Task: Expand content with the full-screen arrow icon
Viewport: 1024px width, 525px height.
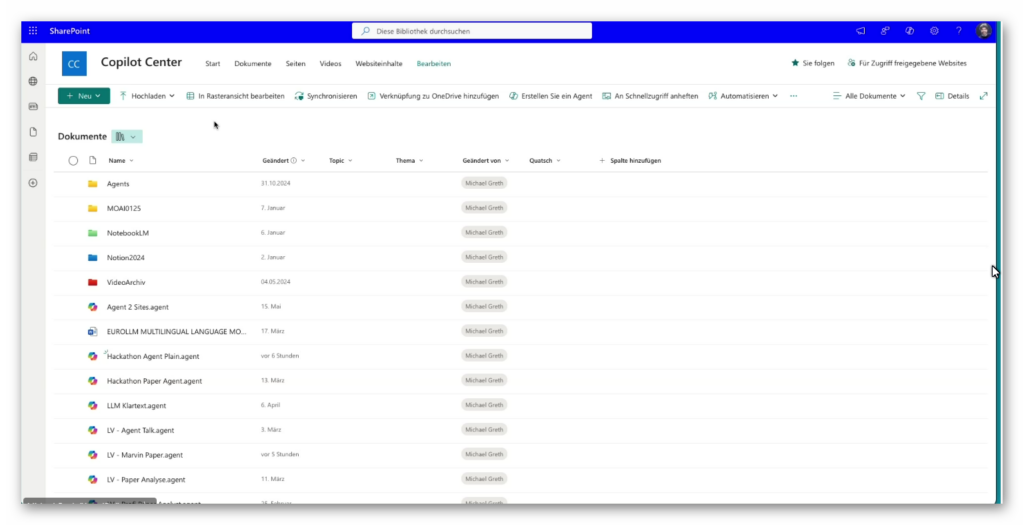Action: (984, 96)
